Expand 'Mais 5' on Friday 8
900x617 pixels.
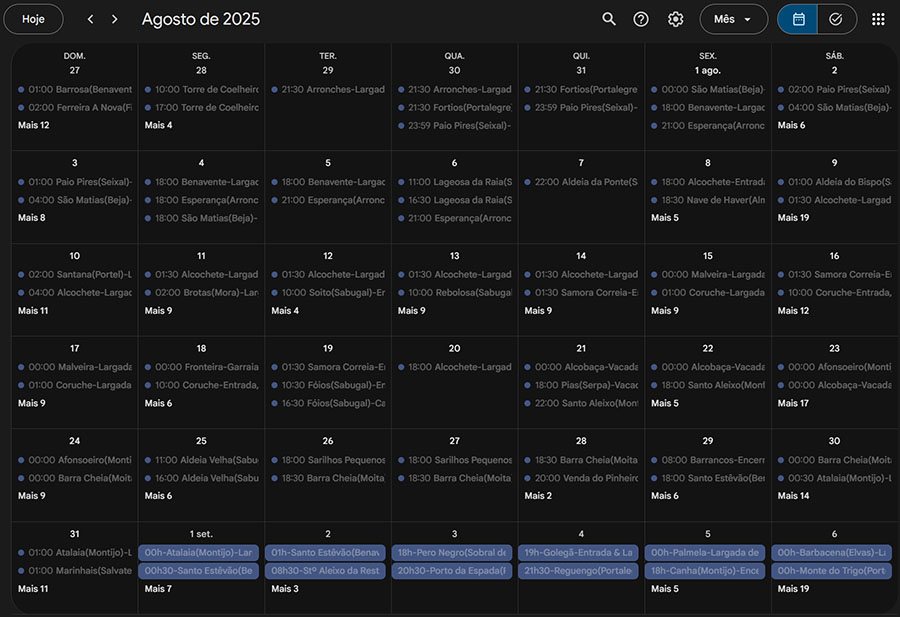pos(665,218)
